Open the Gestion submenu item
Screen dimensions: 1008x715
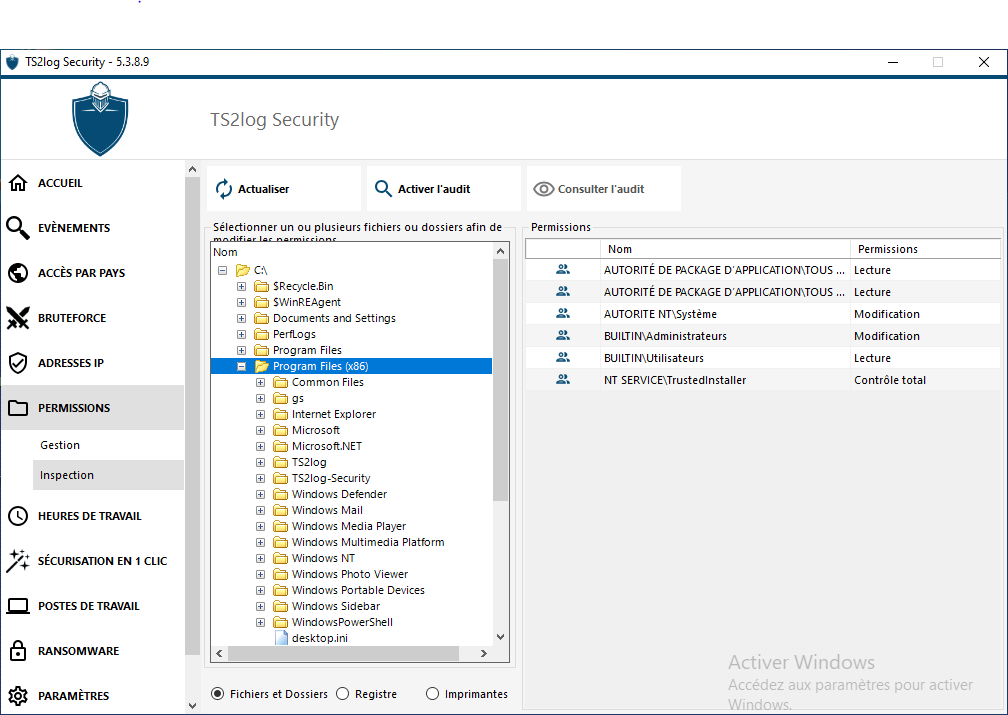click(x=108, y=445)
